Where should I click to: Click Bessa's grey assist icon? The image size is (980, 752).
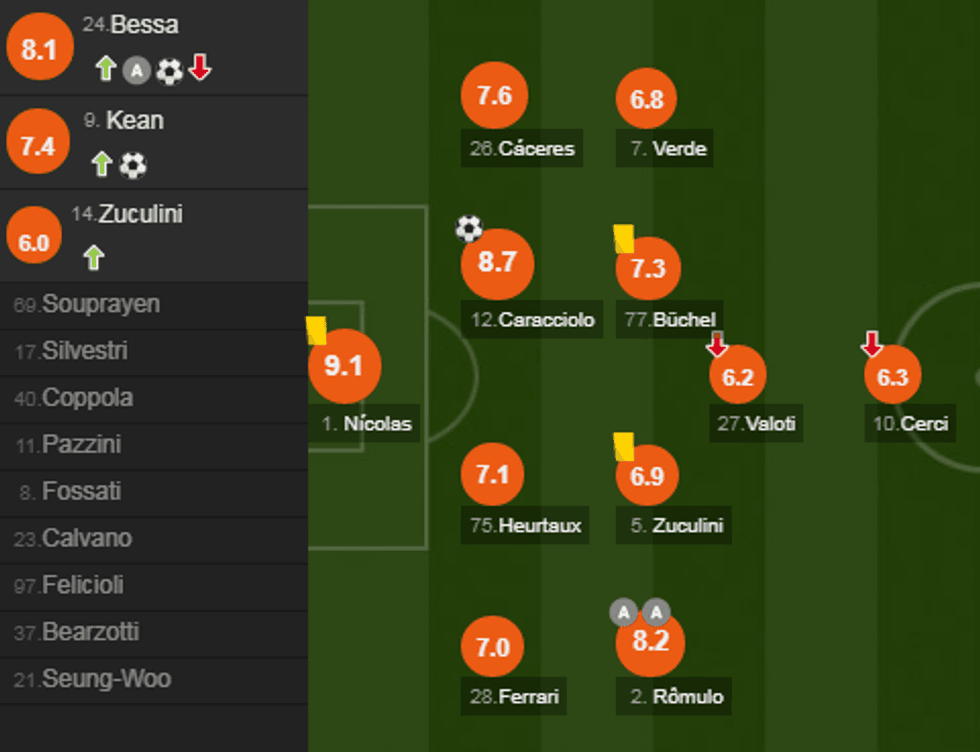pos(136,70)
